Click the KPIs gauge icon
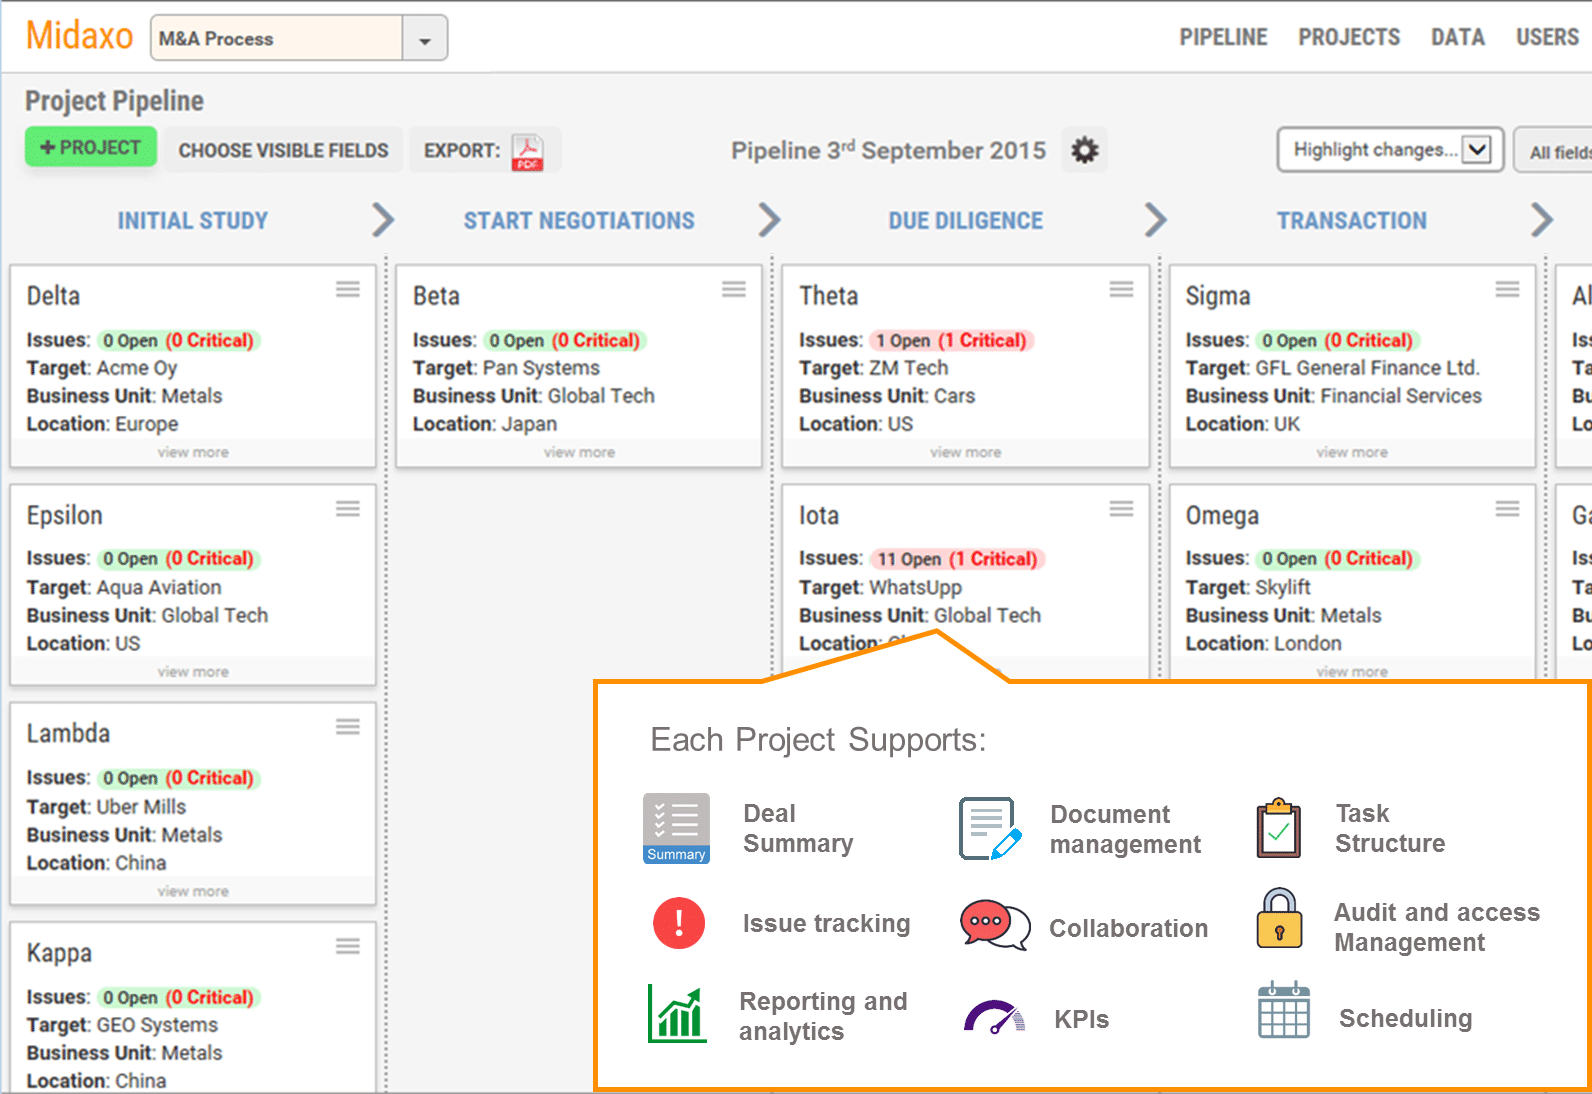 994,1017
